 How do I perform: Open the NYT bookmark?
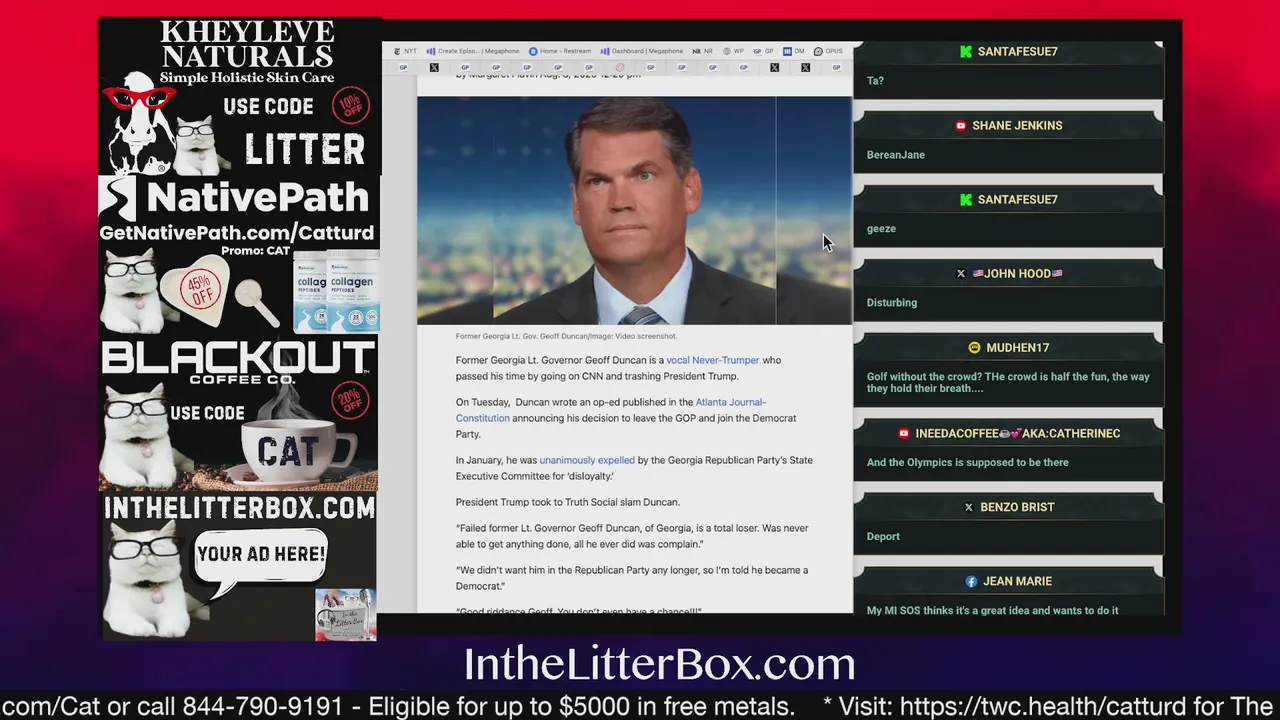404,51
